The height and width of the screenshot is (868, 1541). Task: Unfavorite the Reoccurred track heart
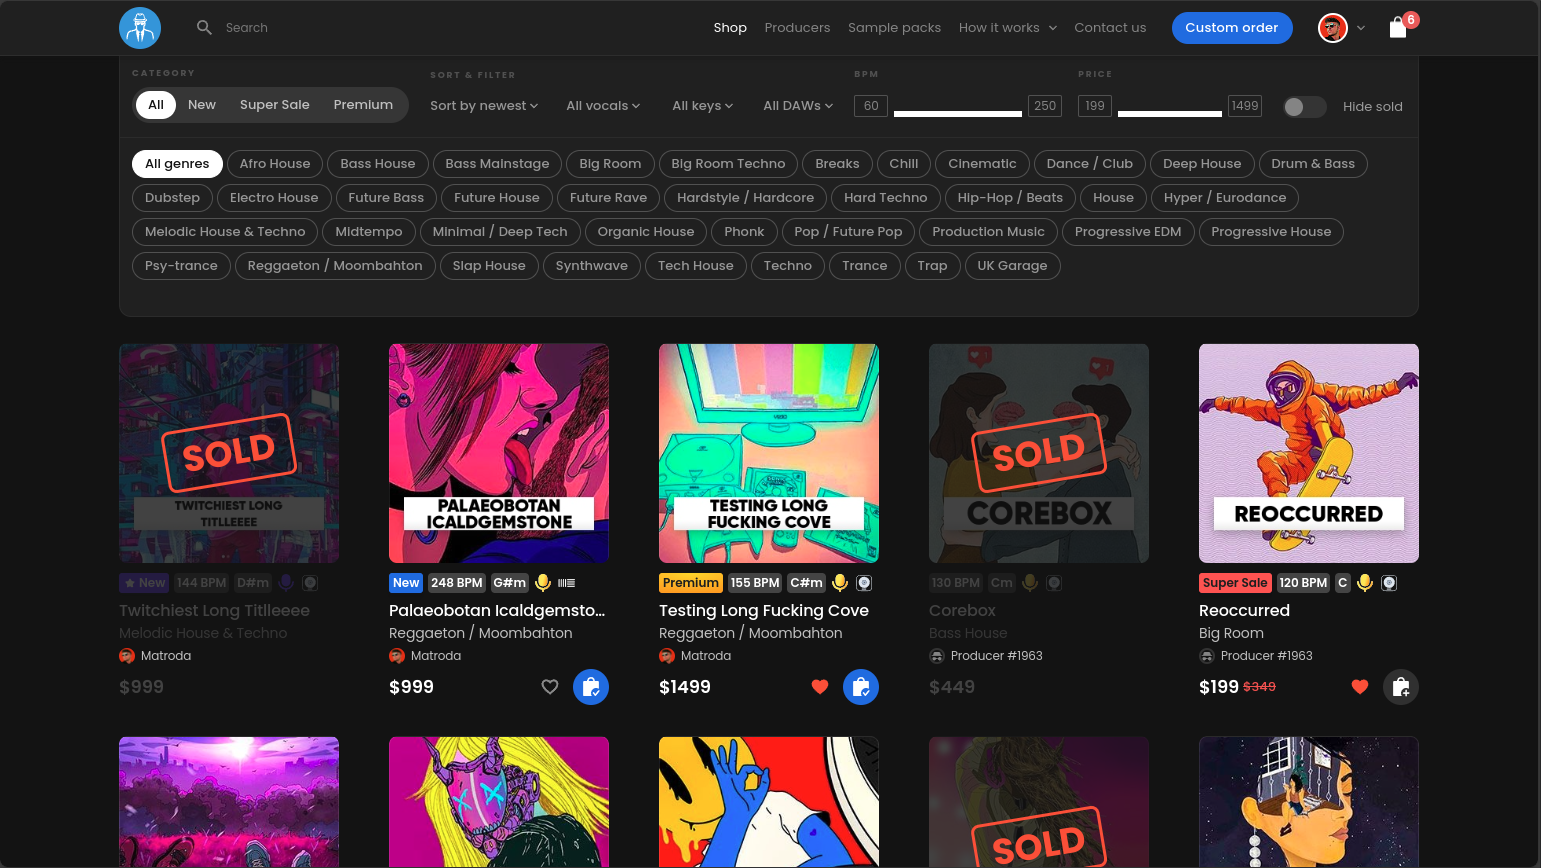coord(1360,687)
